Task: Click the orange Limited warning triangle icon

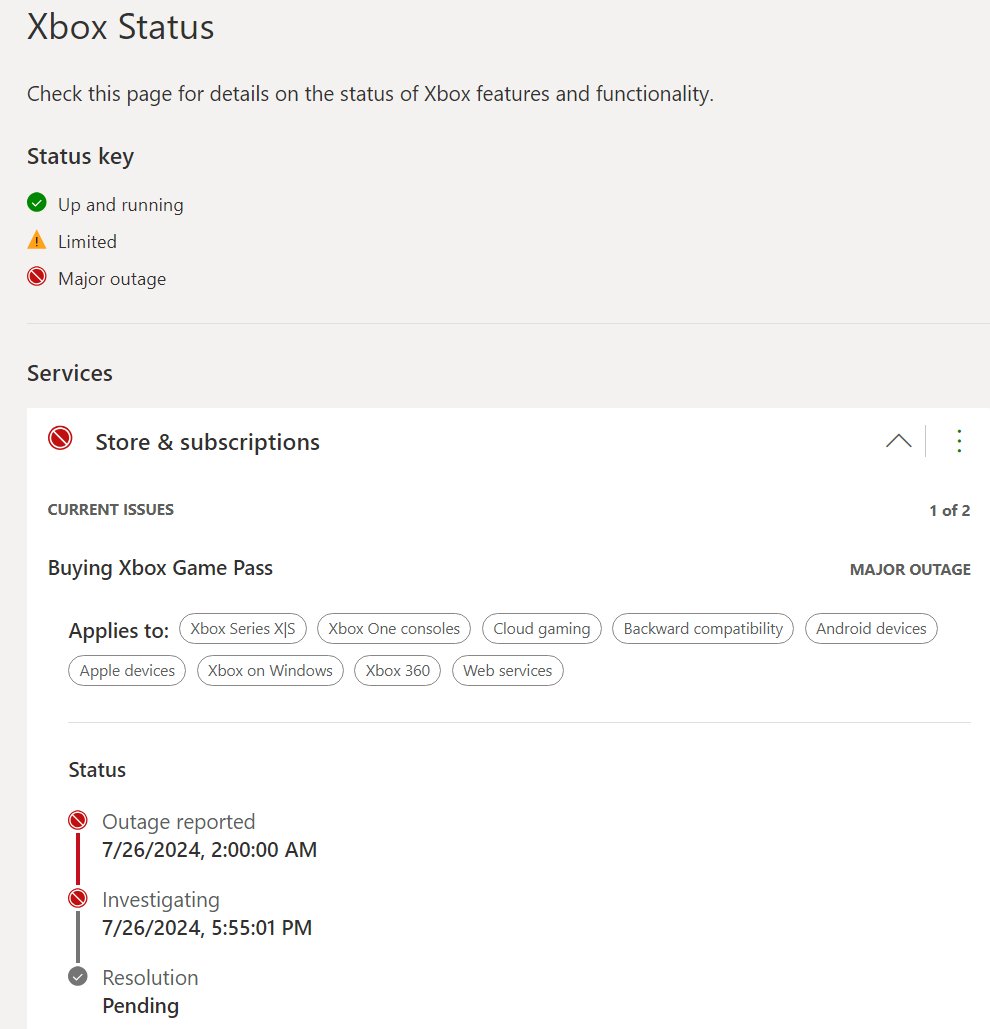Action: [x=37, y=240]
